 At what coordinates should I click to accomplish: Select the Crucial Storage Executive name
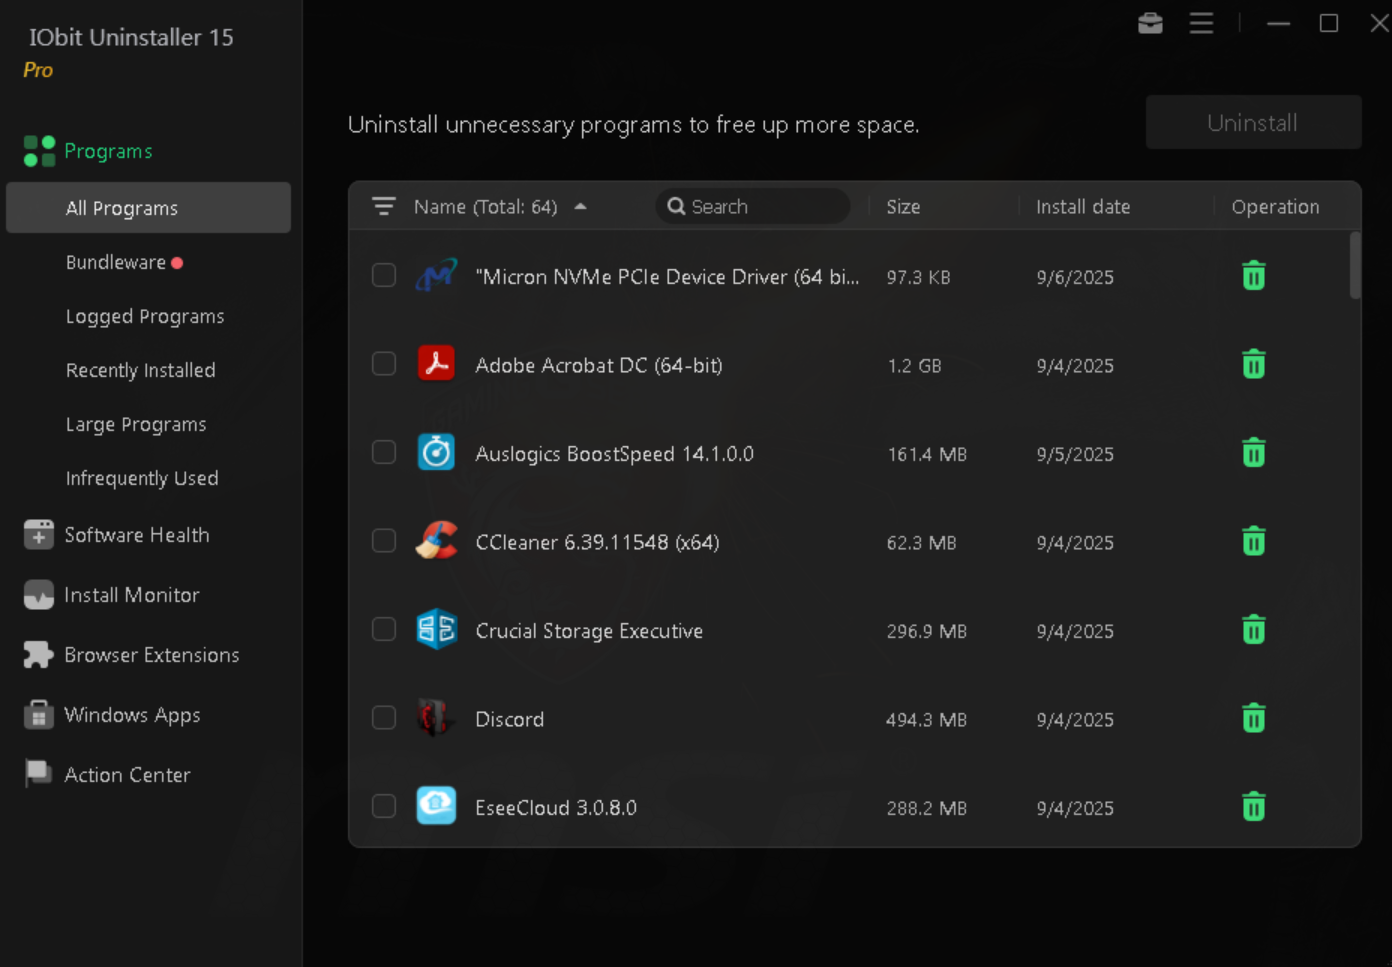tap(589, 631)
